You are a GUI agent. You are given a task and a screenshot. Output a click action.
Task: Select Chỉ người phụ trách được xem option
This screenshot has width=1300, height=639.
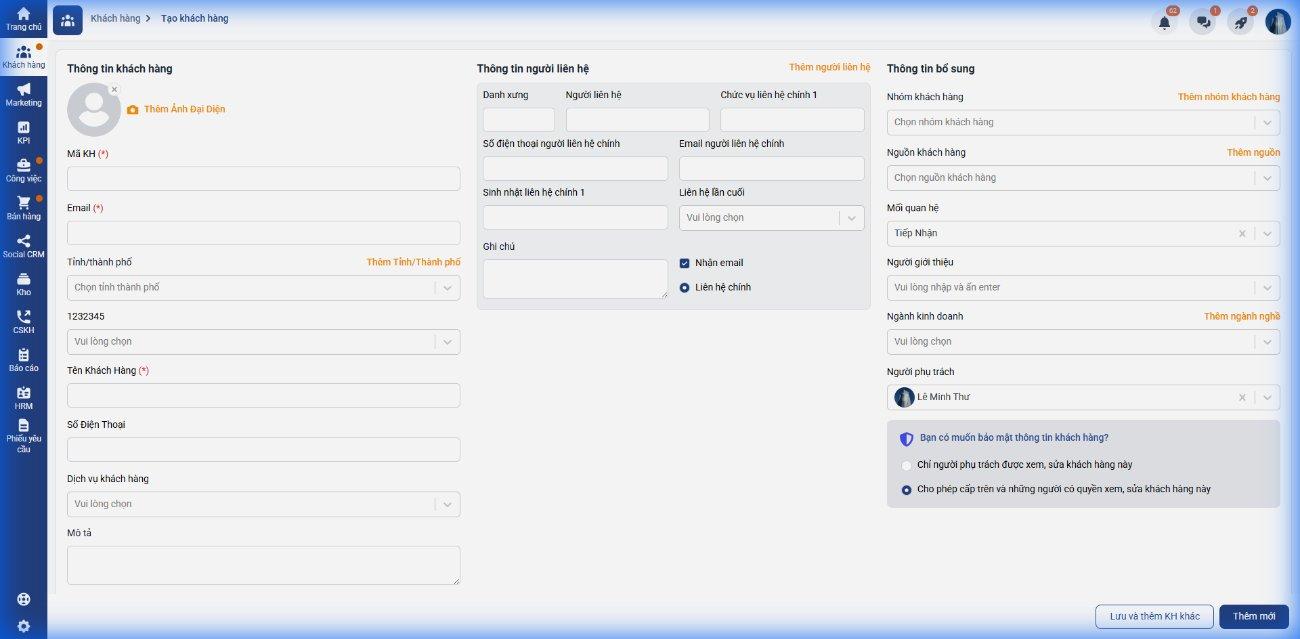(x=907, y=465)
